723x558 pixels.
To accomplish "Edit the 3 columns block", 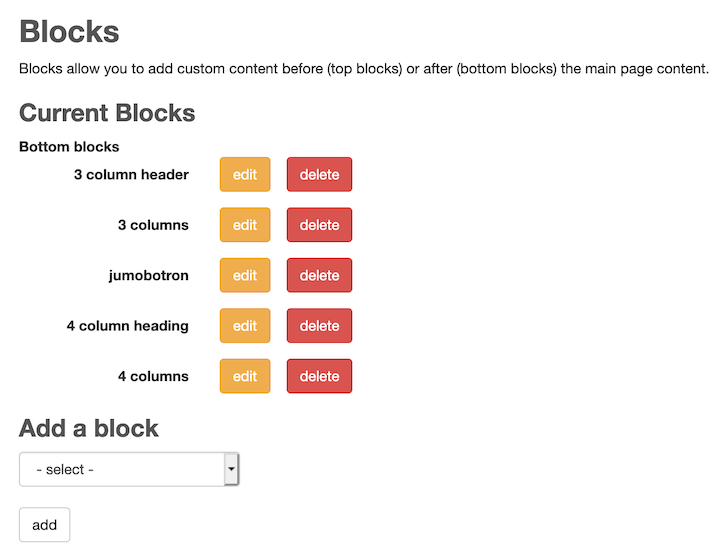I will click(x=245, y=225).
